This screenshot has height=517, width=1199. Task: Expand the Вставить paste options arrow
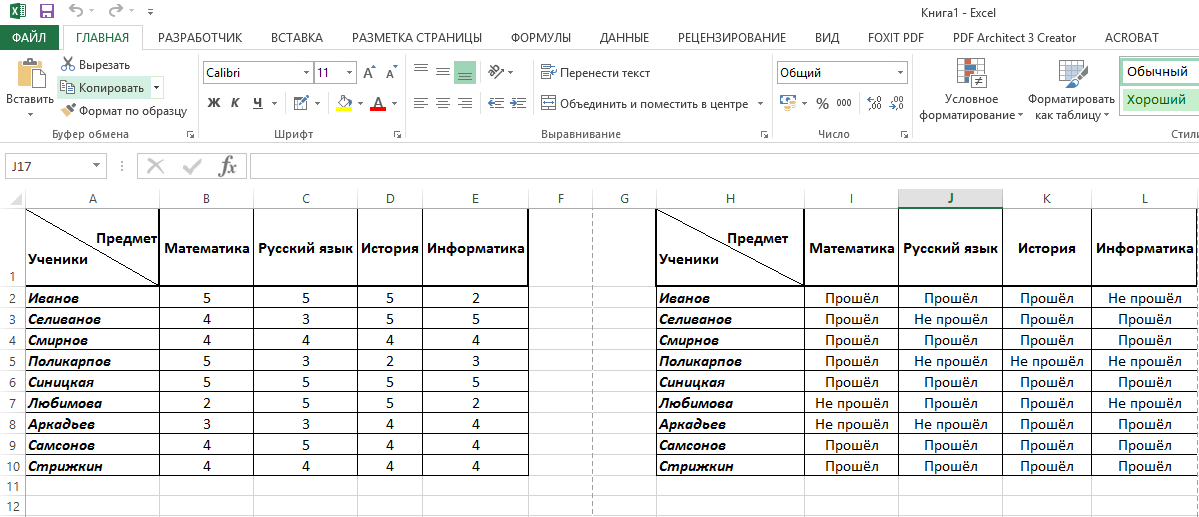(31, 115)
